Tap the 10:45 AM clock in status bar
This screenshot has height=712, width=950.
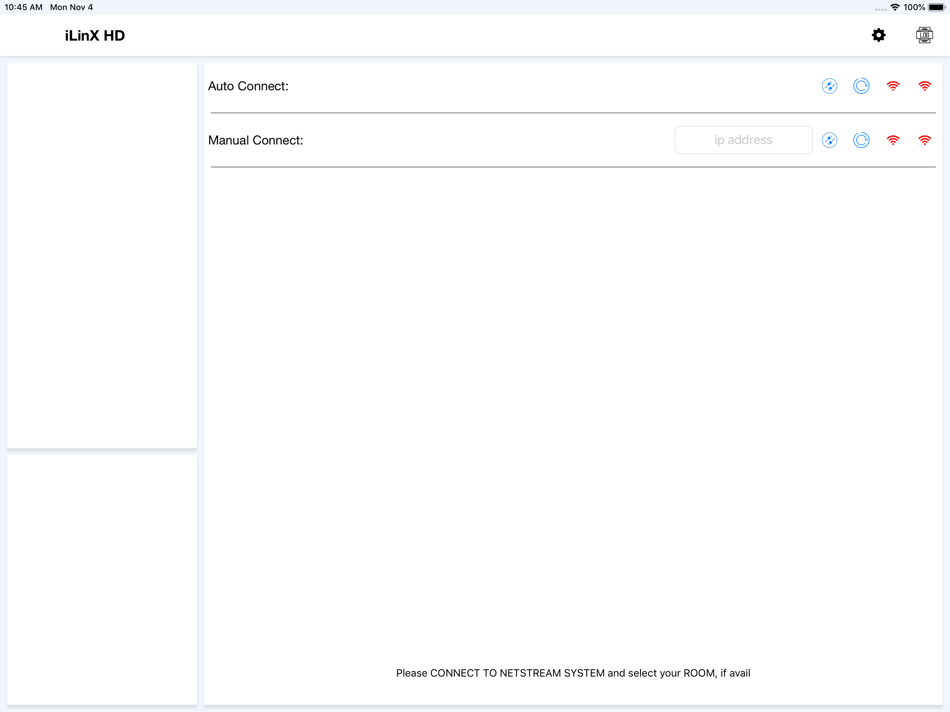24,7
